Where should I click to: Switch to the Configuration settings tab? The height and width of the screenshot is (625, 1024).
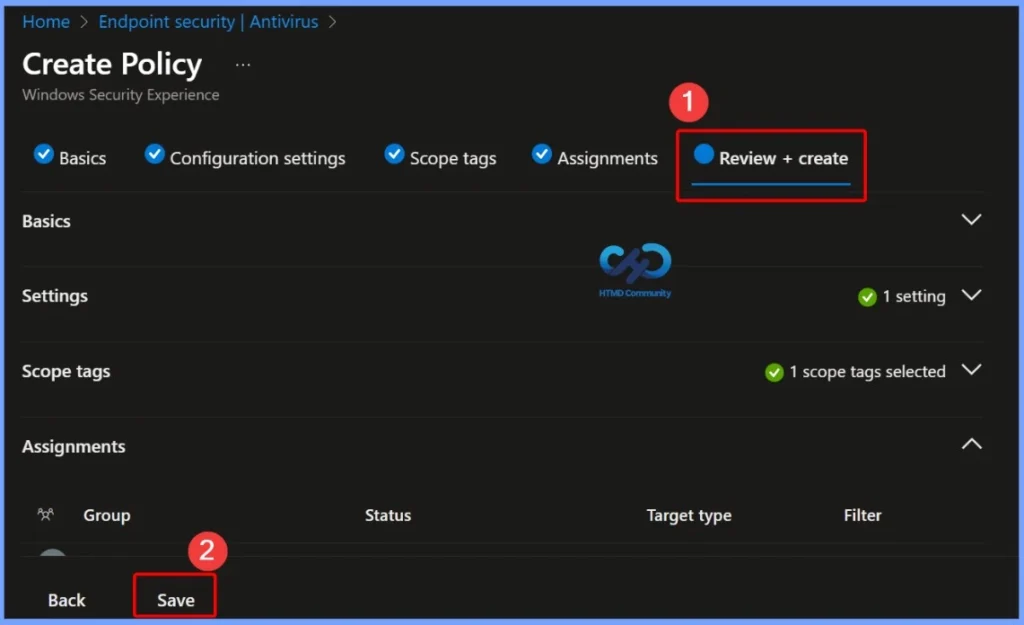pos(258,157)
